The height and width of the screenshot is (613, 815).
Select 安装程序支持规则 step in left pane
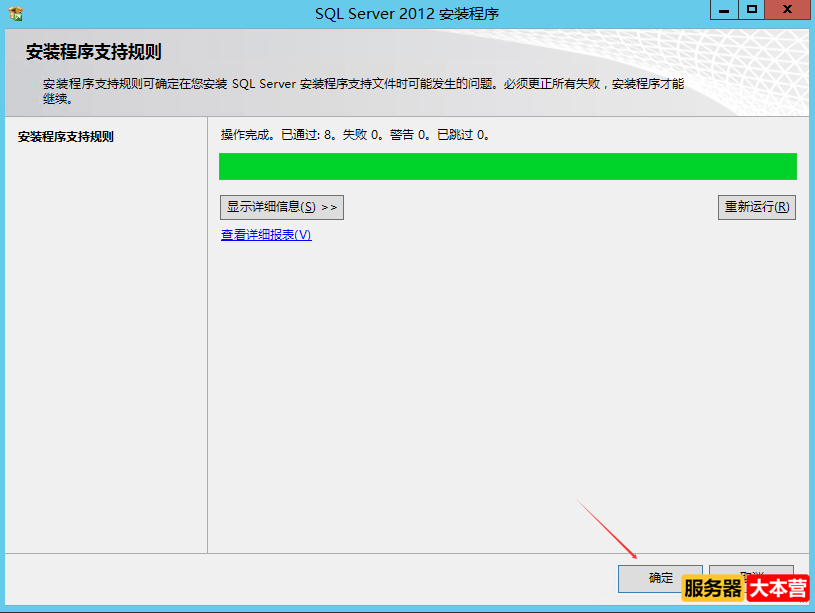pyautogui.click(x=65, y=137)
